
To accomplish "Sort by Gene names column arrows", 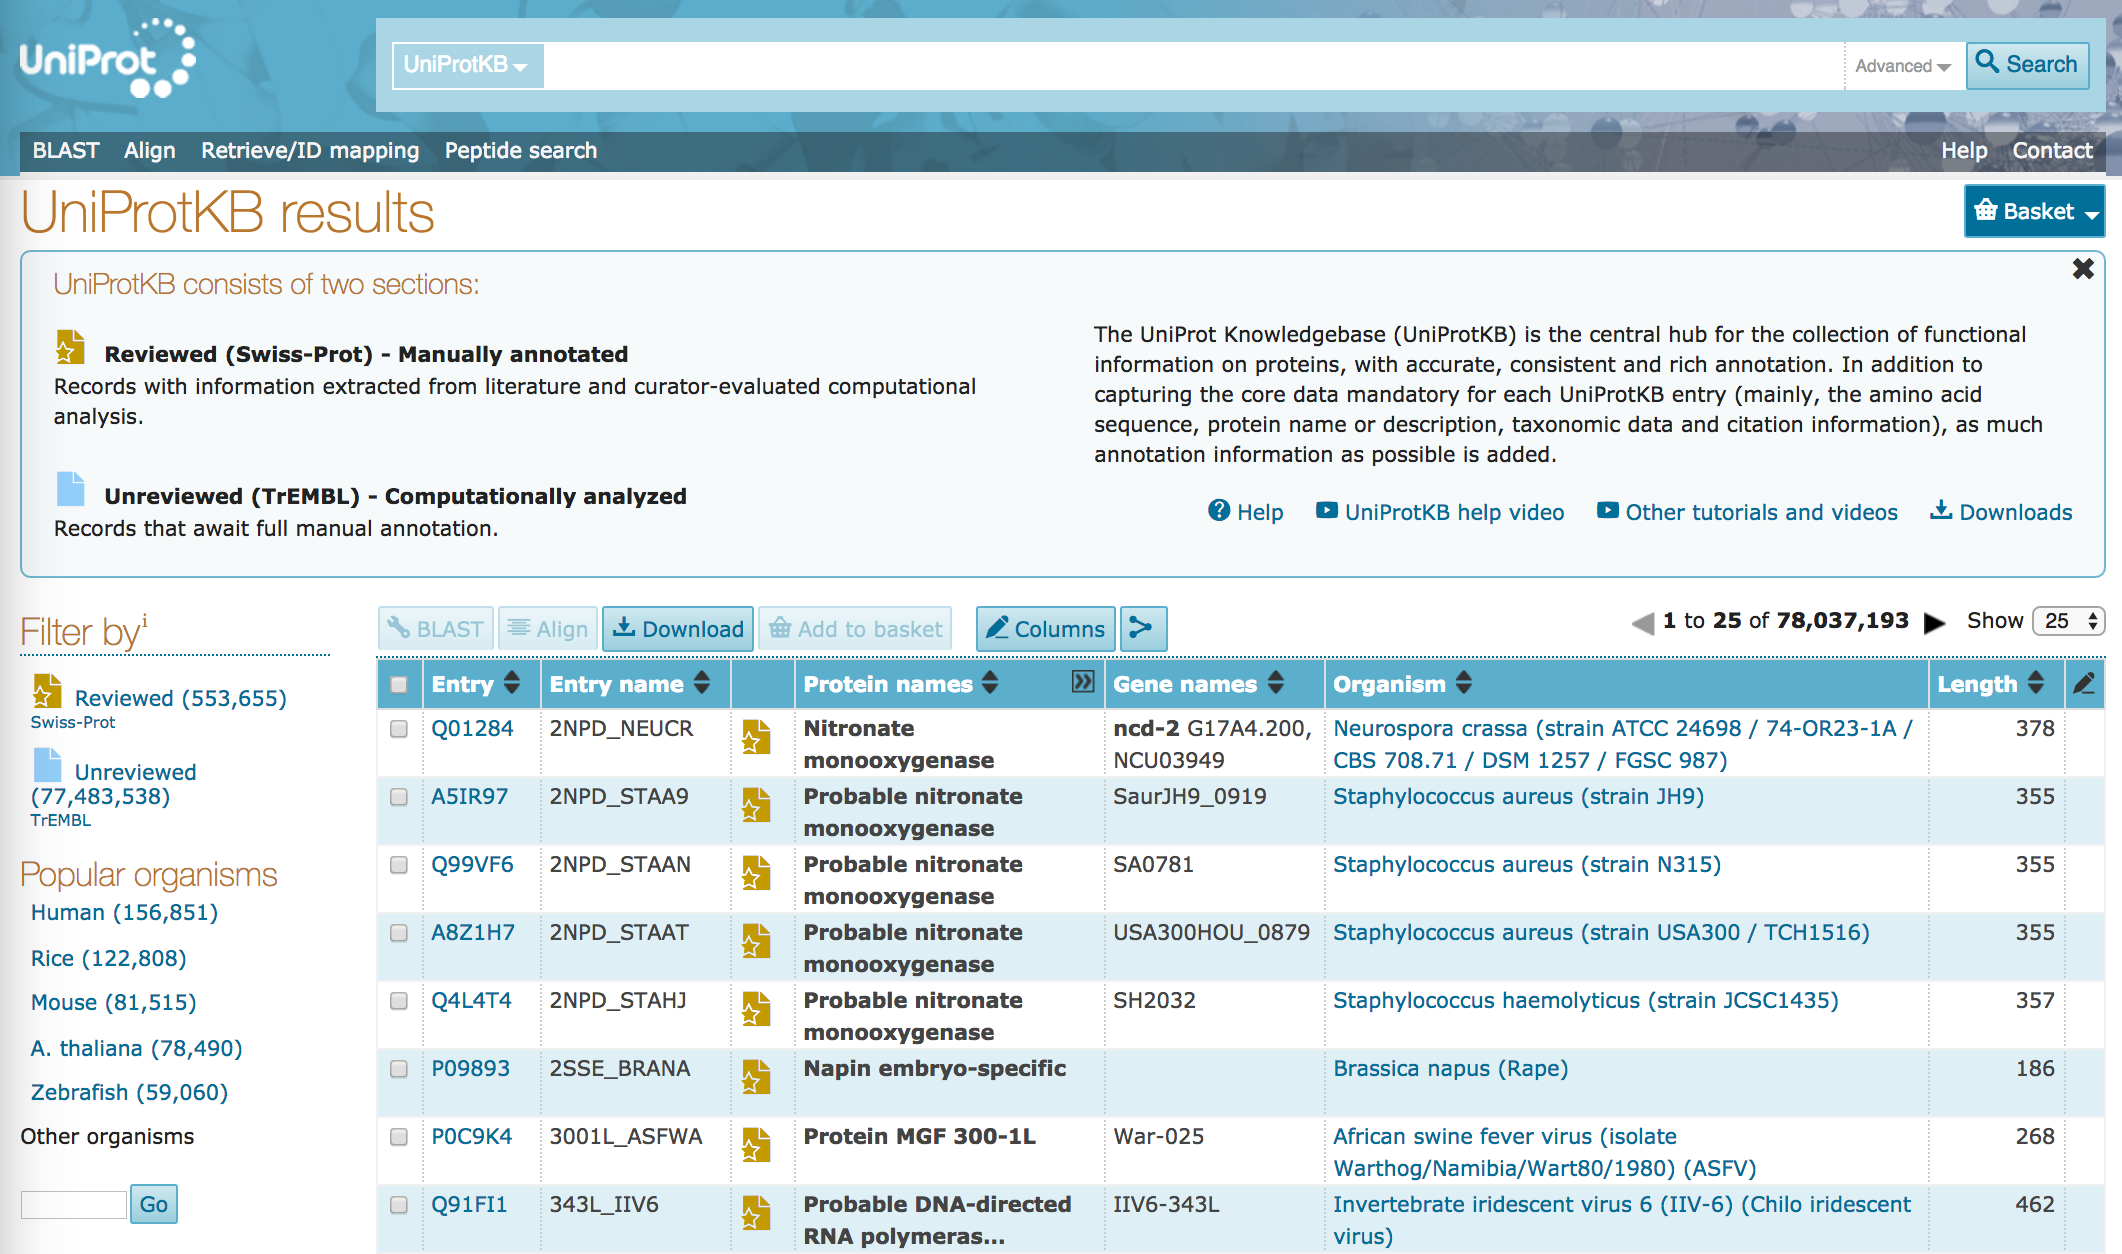I will point(1276,683).
